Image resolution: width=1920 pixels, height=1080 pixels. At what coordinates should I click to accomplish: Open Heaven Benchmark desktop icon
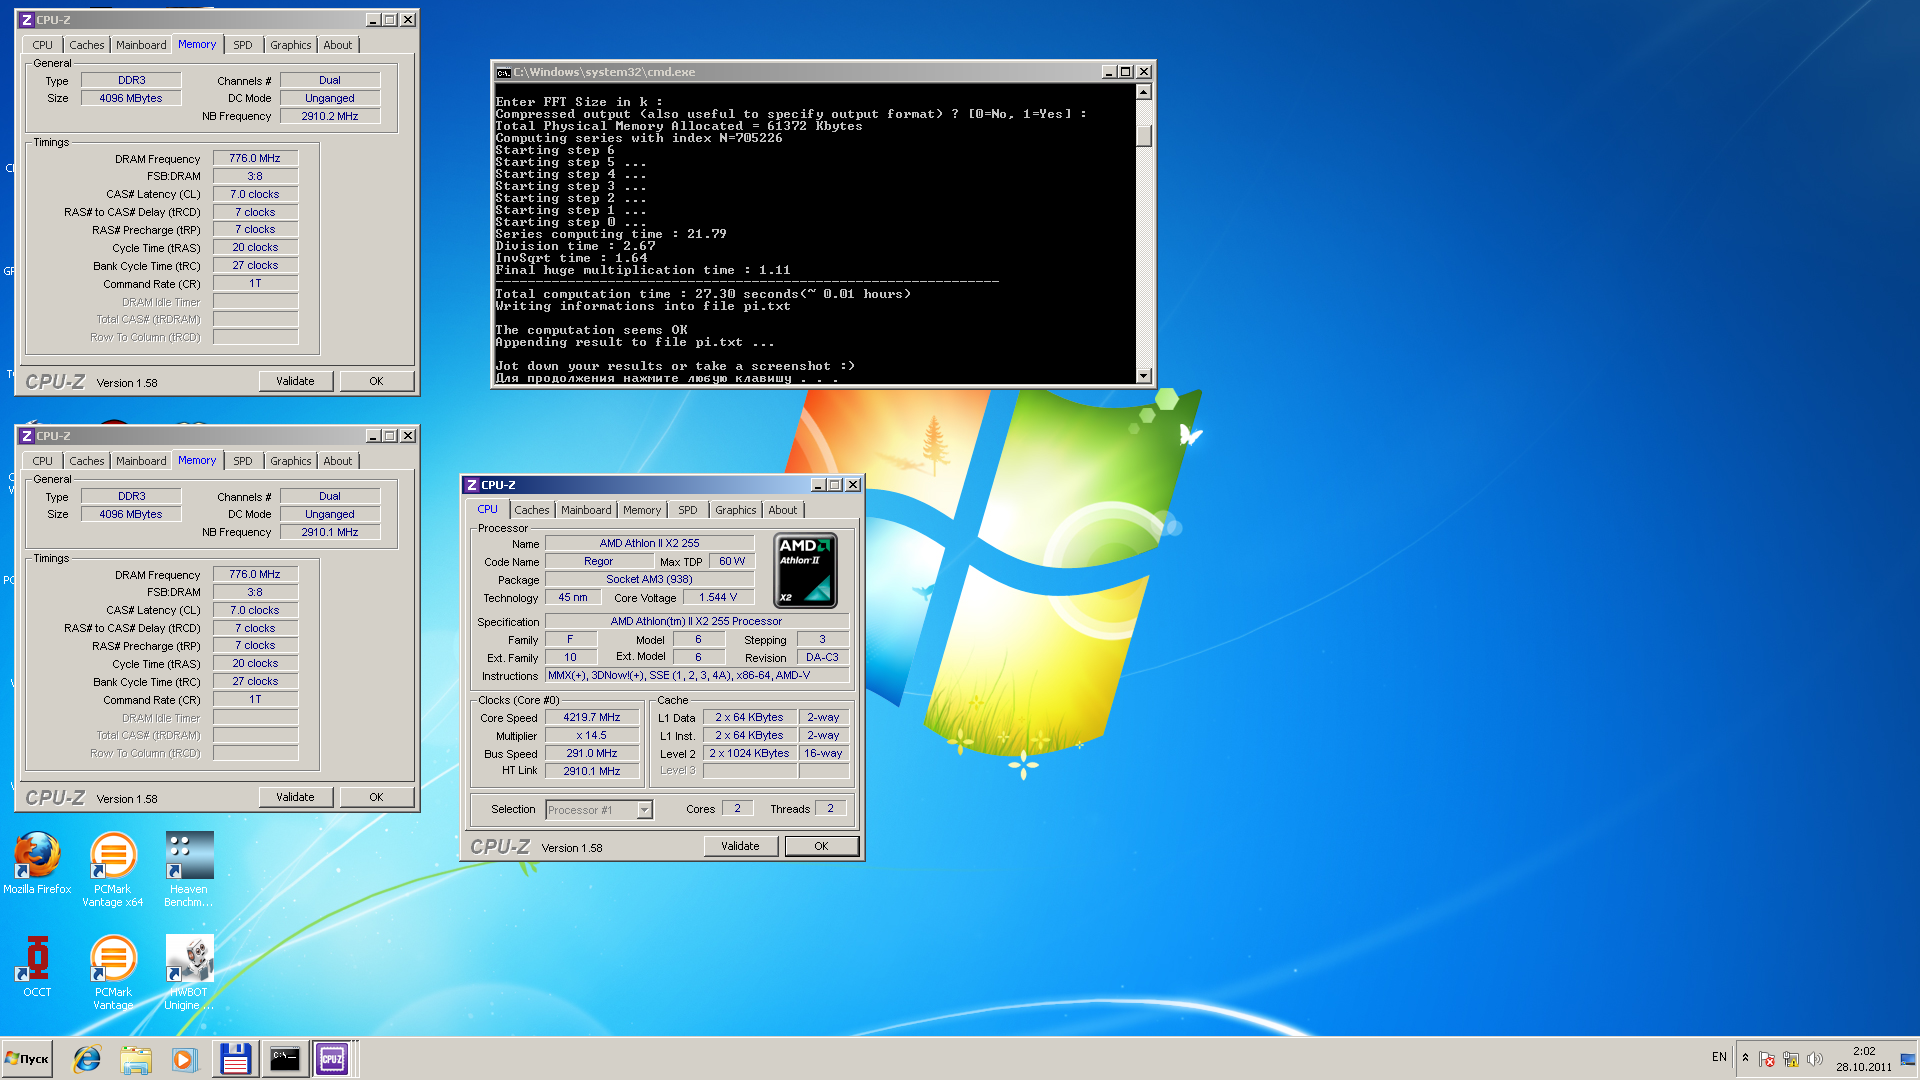[189, 868]
